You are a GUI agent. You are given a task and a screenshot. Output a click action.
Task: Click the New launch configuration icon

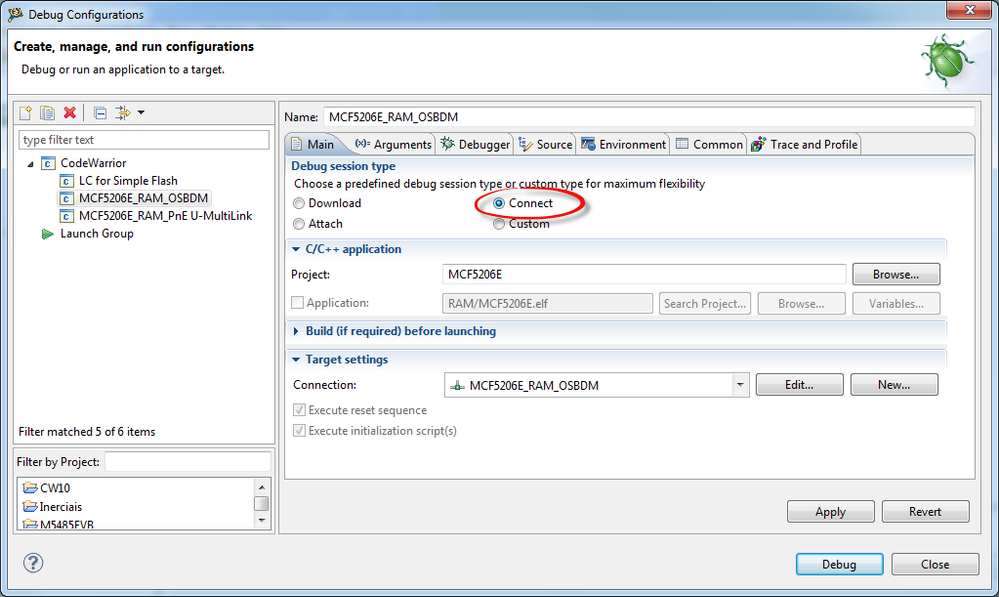[25, 113]
